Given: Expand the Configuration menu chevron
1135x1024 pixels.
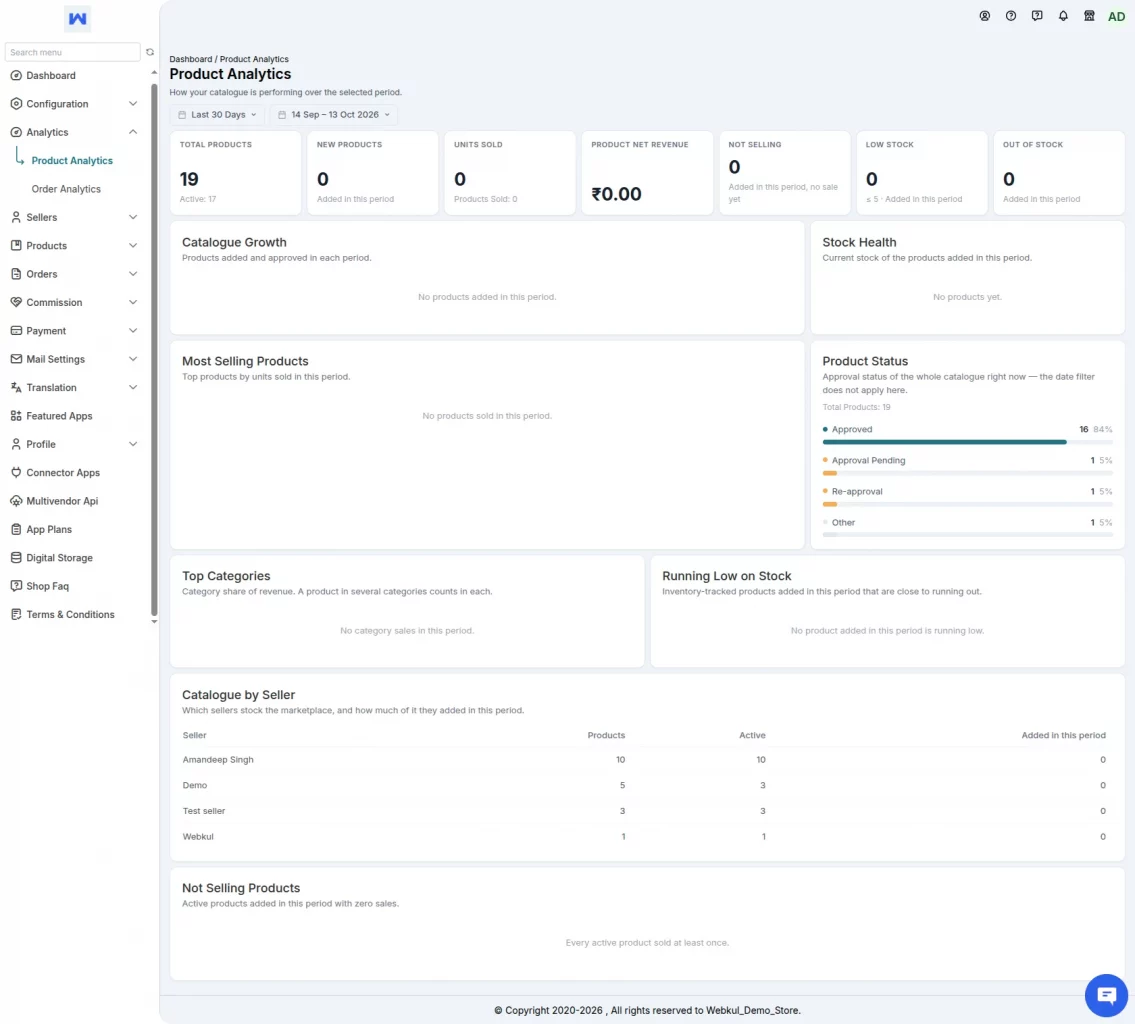Looking at the screenshot, I should [133, 103].
